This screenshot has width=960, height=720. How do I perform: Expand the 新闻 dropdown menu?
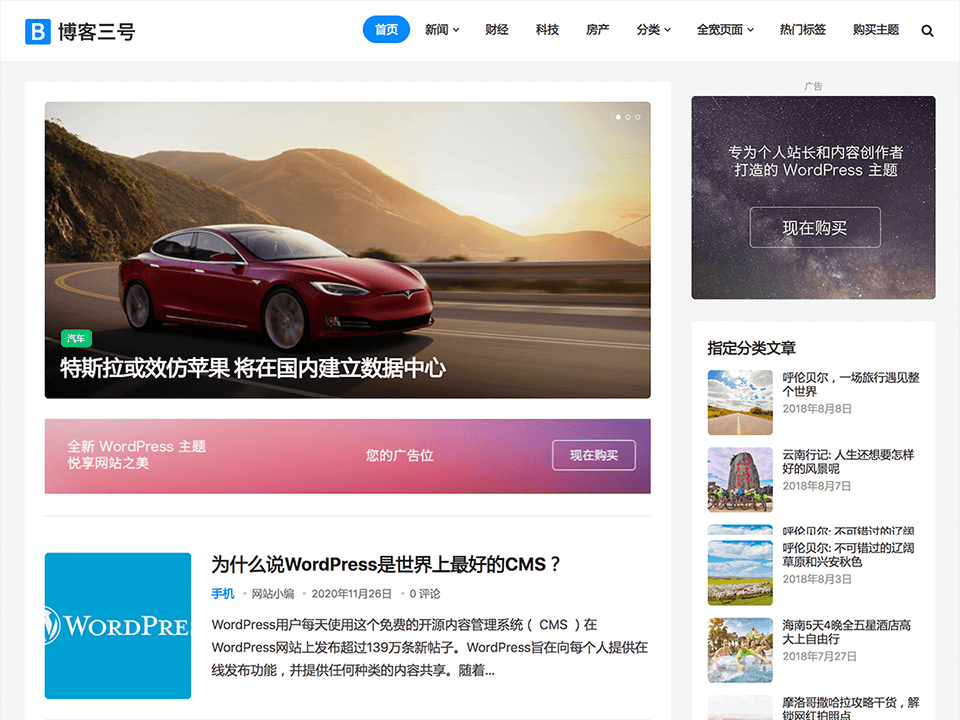[x=441, y=30]
